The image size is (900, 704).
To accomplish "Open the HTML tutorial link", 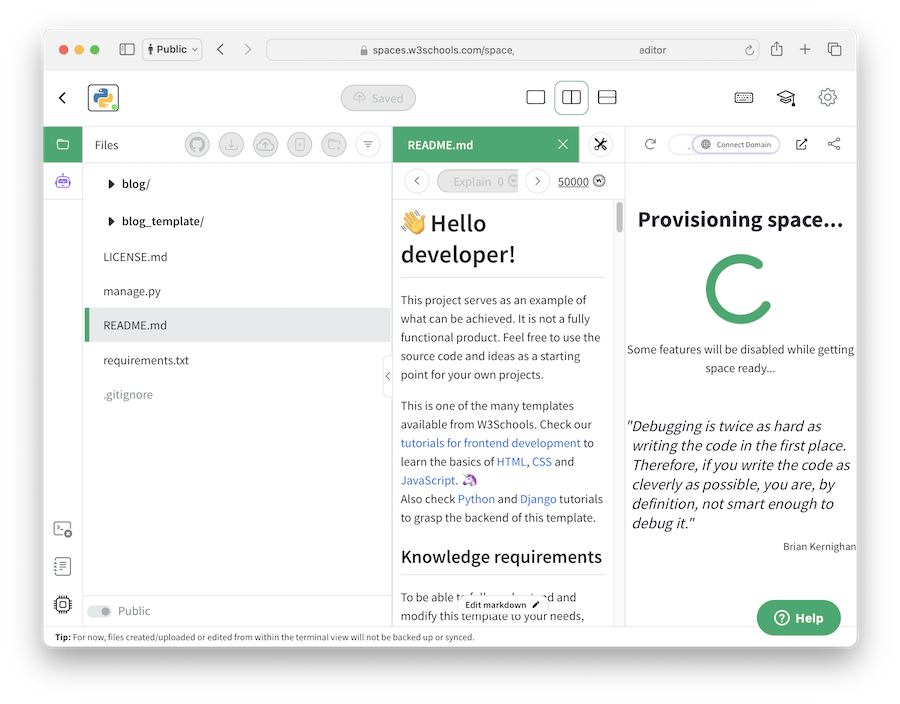I will (511, 462).
